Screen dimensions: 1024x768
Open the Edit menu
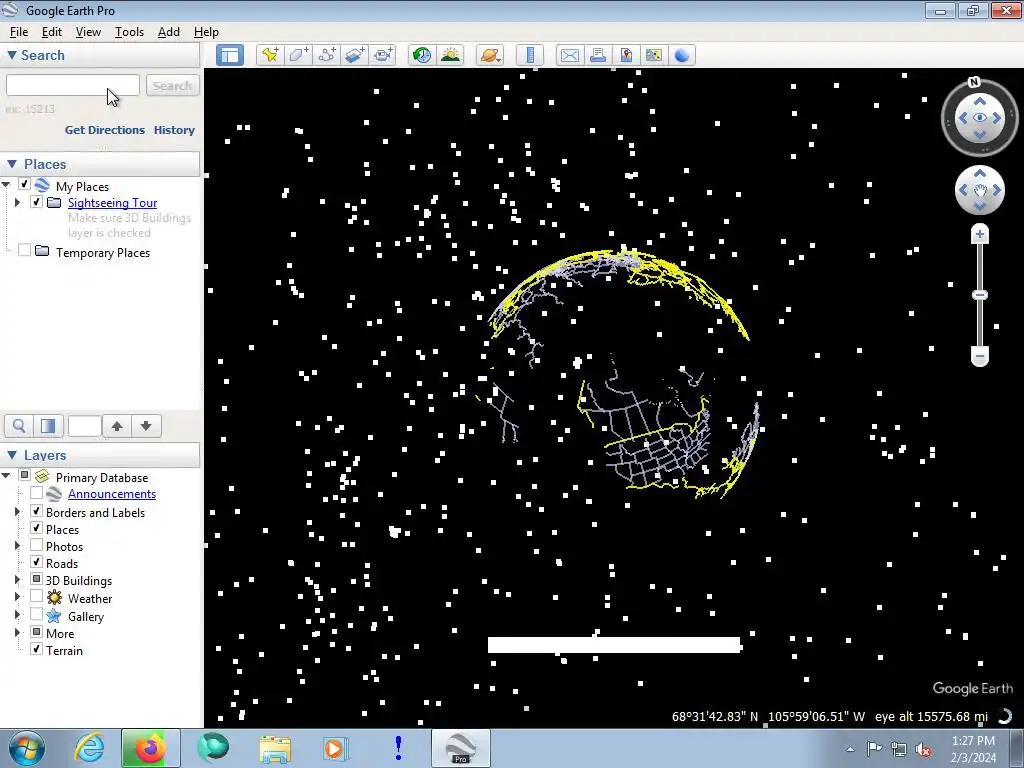point(52,32)
